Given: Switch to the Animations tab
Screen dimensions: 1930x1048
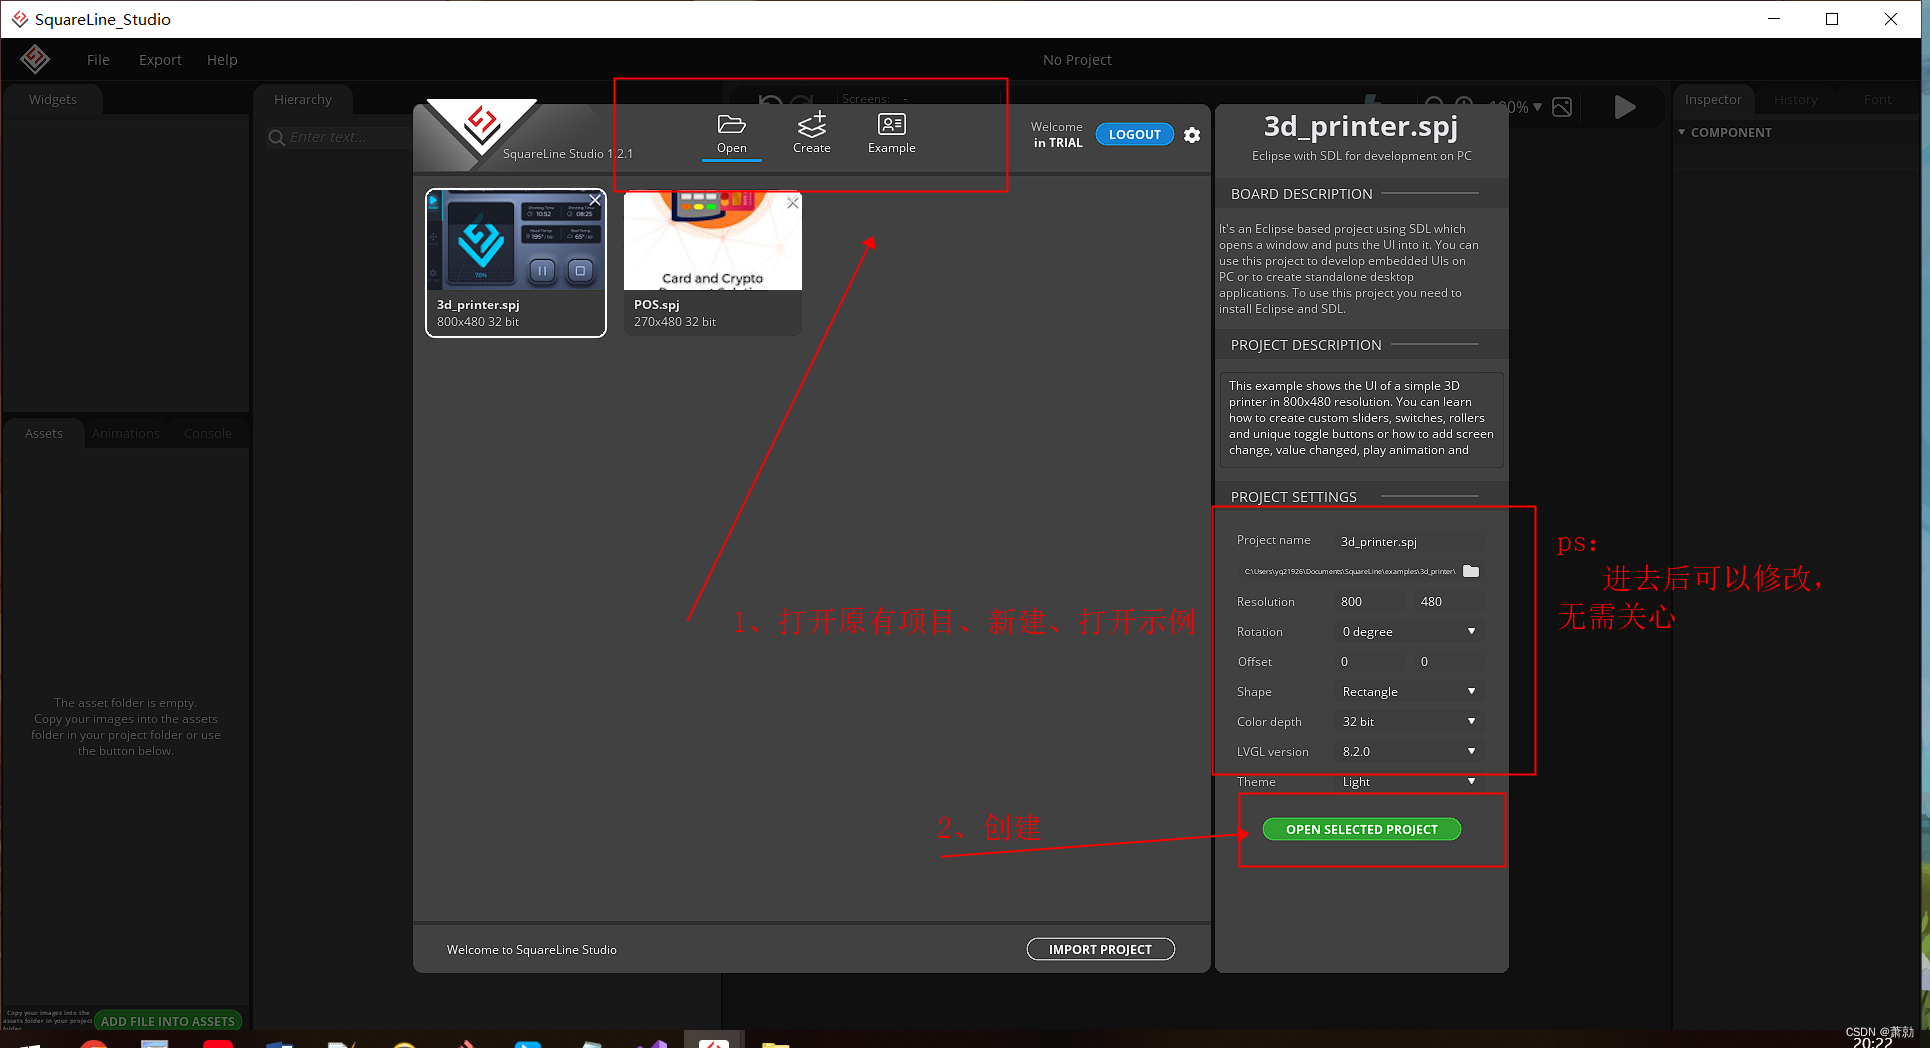Looking at the screenshot, I should coord(126,433).
